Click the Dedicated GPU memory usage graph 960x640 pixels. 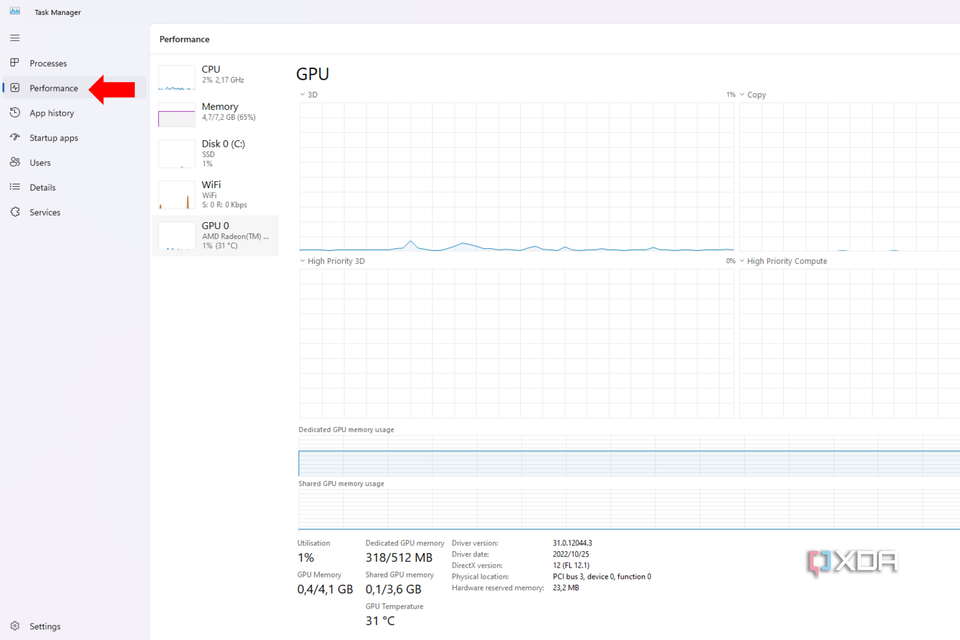pos(629,456)
